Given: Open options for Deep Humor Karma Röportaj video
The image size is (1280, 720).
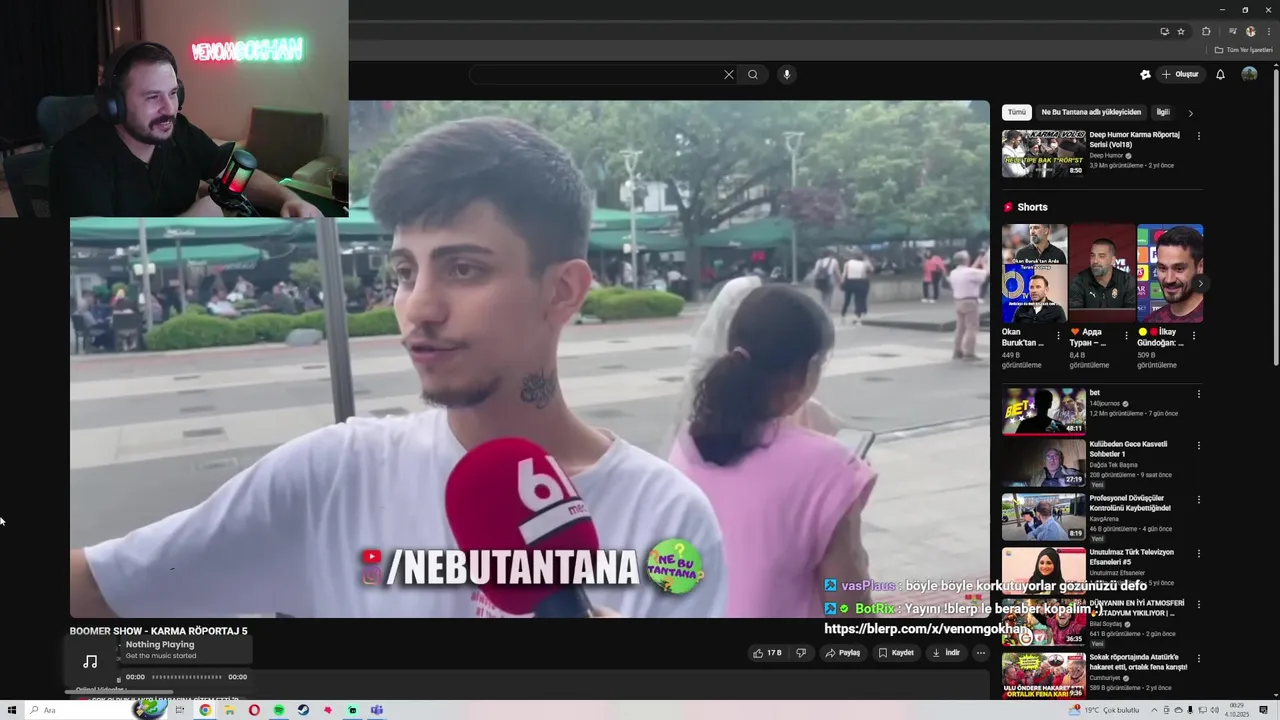Looking at the screenshot, I should pos(1199,136).
